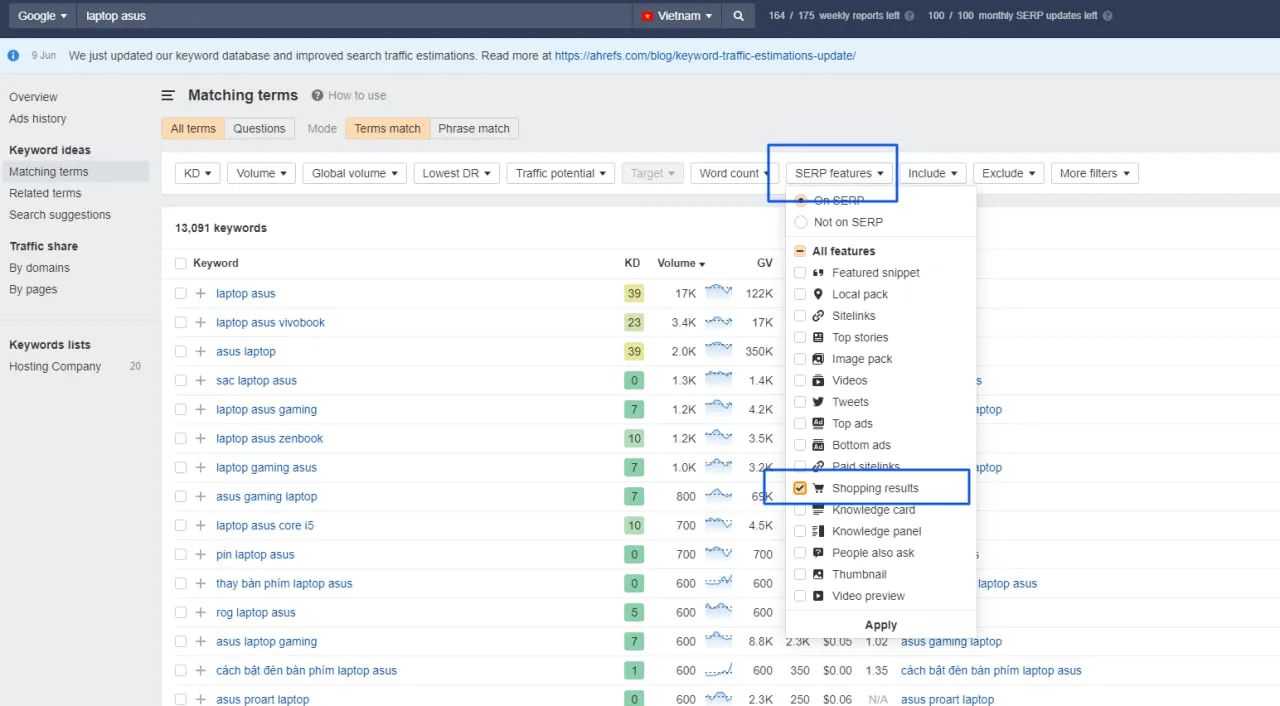Viewport: 1280px width, 706px height.
Task: Uncheck the Shopping results checkbox
Action: [800, 488]
